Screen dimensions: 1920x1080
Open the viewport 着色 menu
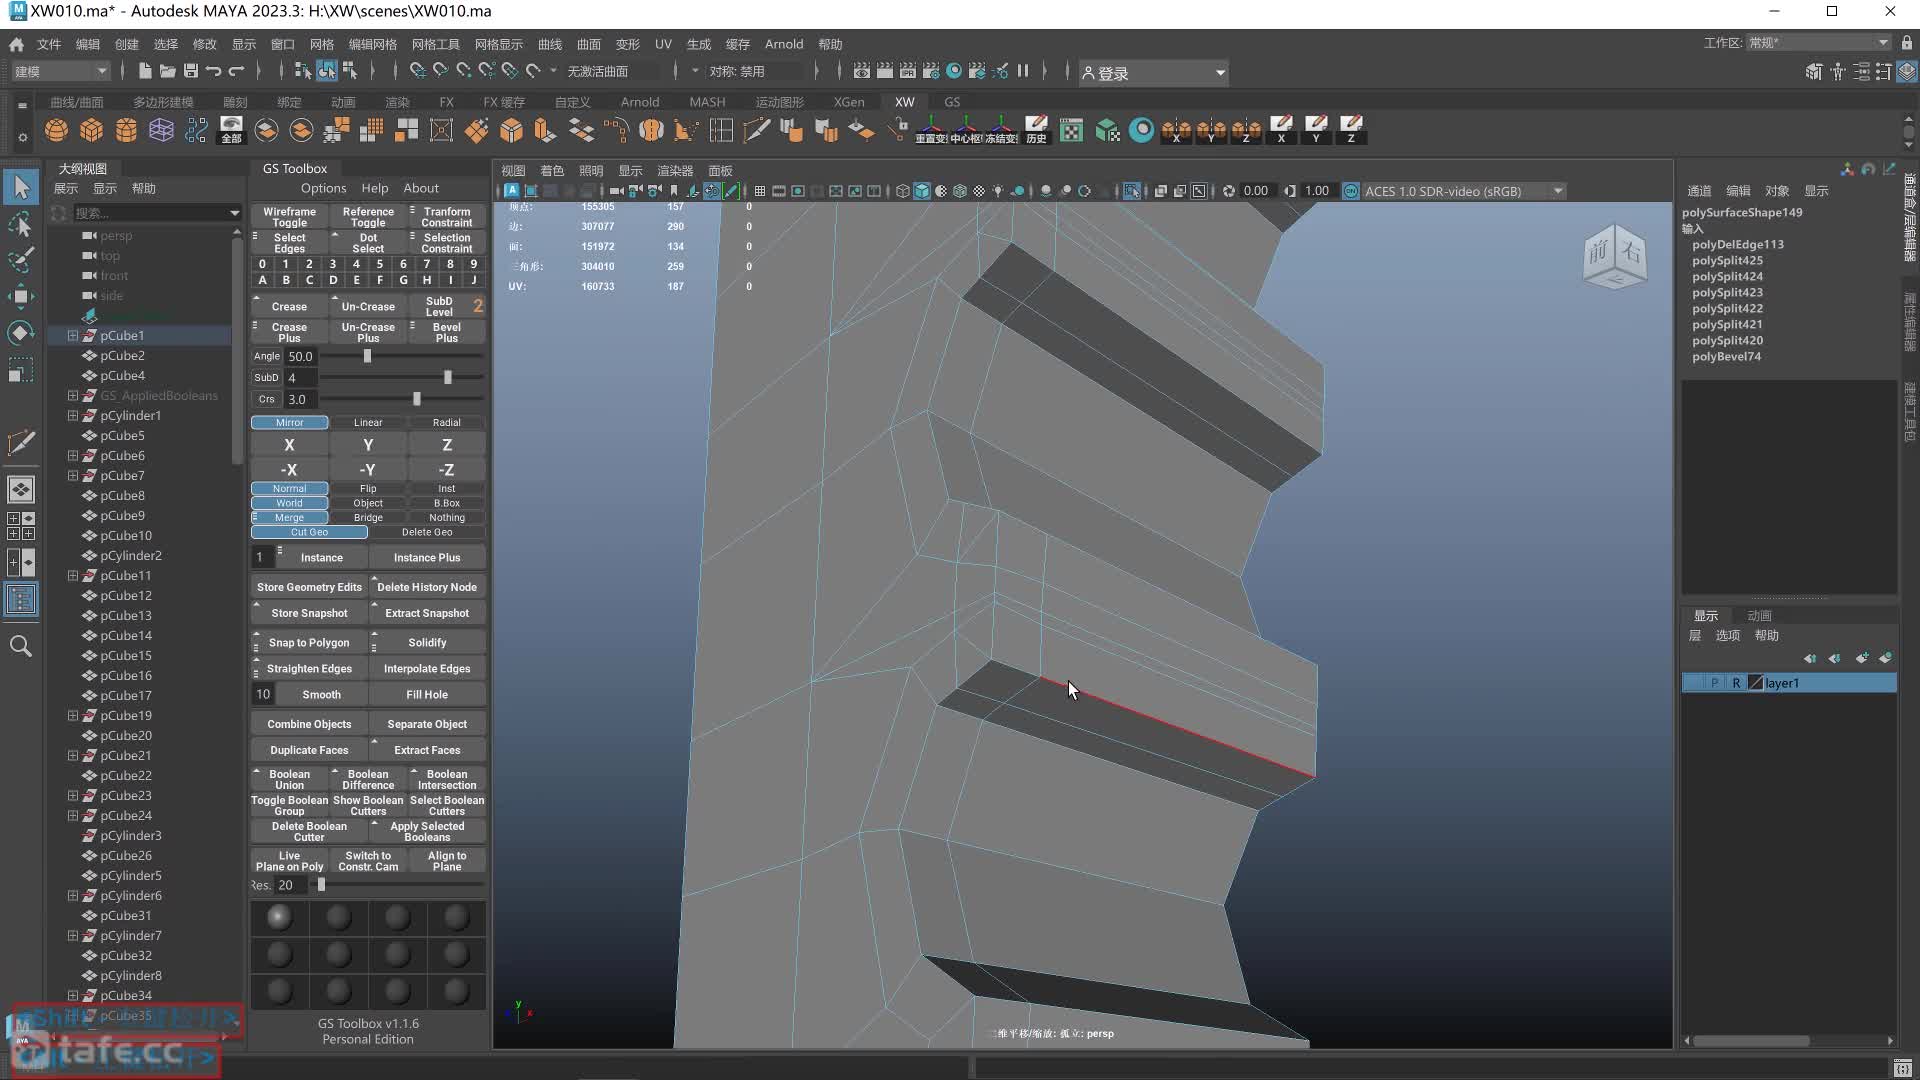(552, 171)
